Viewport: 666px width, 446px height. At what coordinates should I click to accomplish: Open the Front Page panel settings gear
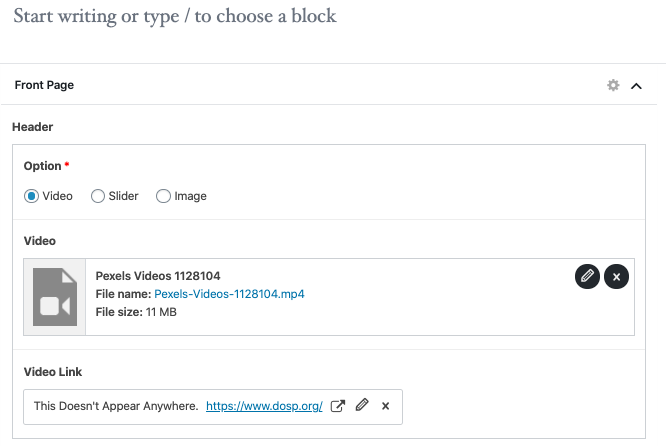(x=613, y=86)
